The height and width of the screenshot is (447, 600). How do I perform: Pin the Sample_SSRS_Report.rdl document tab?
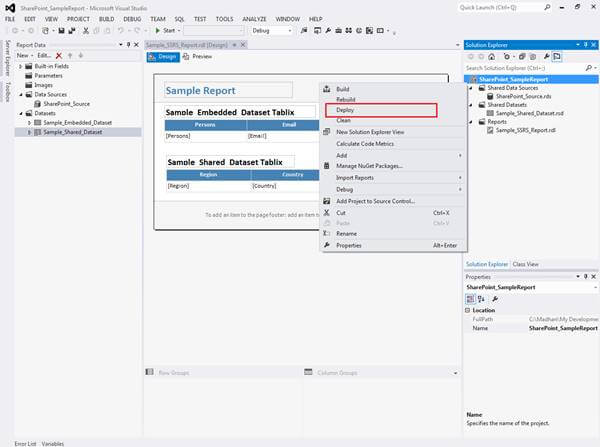point(235,45)
